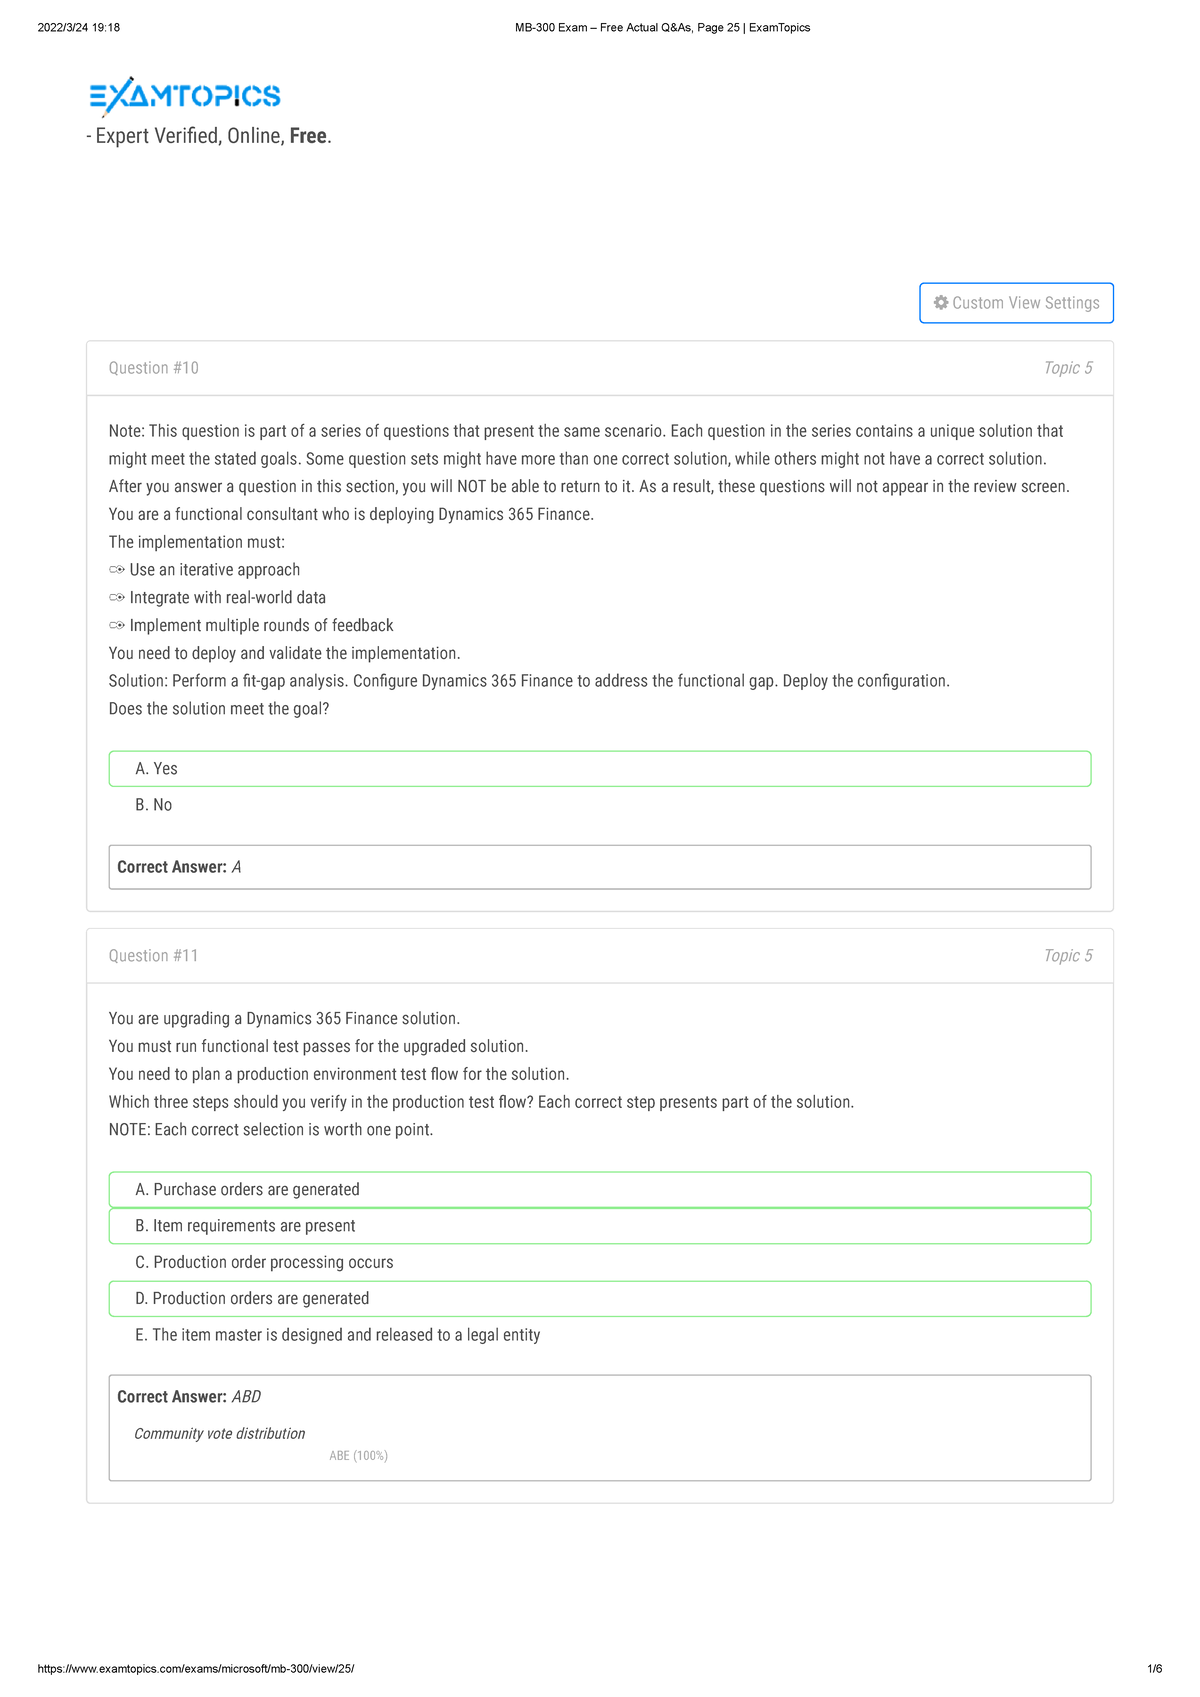This screenshot has height=1697, width=1200.
Task: Click the arrow icon before 'Implement multiple rounds of feedback'
Action: 115,625
